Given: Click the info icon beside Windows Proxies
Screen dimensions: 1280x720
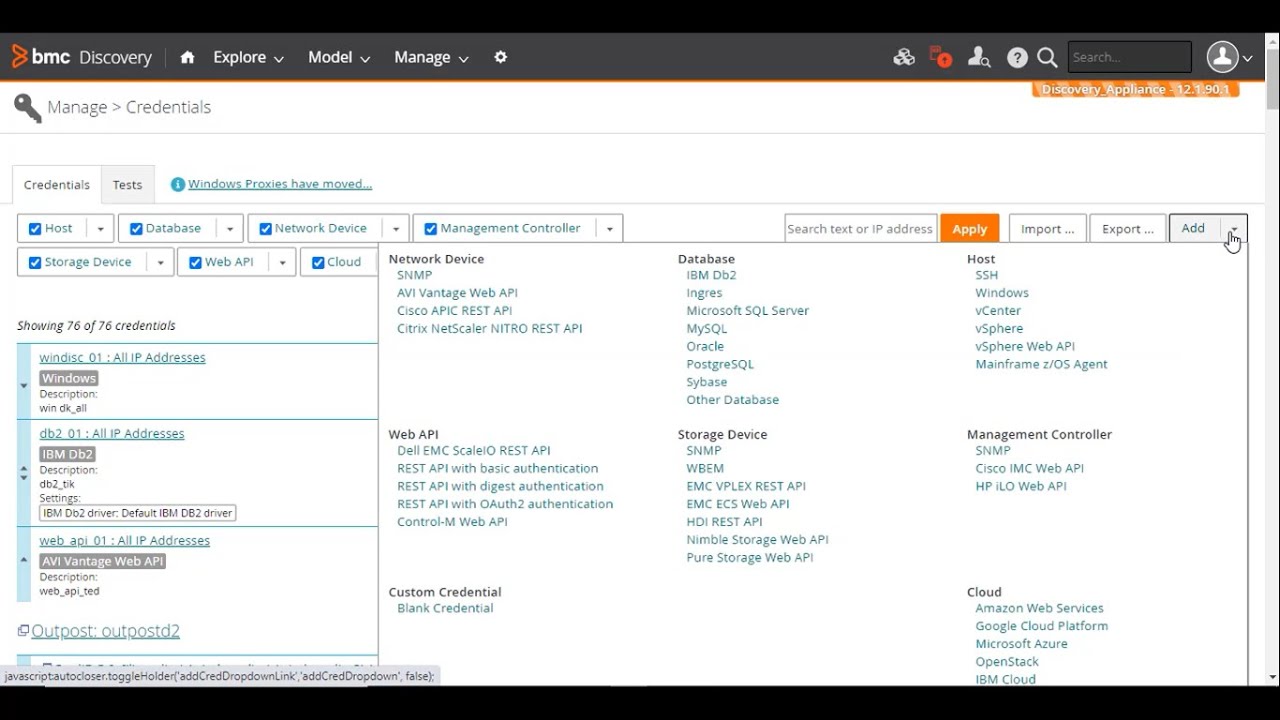Looking at the screenshot, I should pyautogui.click(x=178, y=184).
